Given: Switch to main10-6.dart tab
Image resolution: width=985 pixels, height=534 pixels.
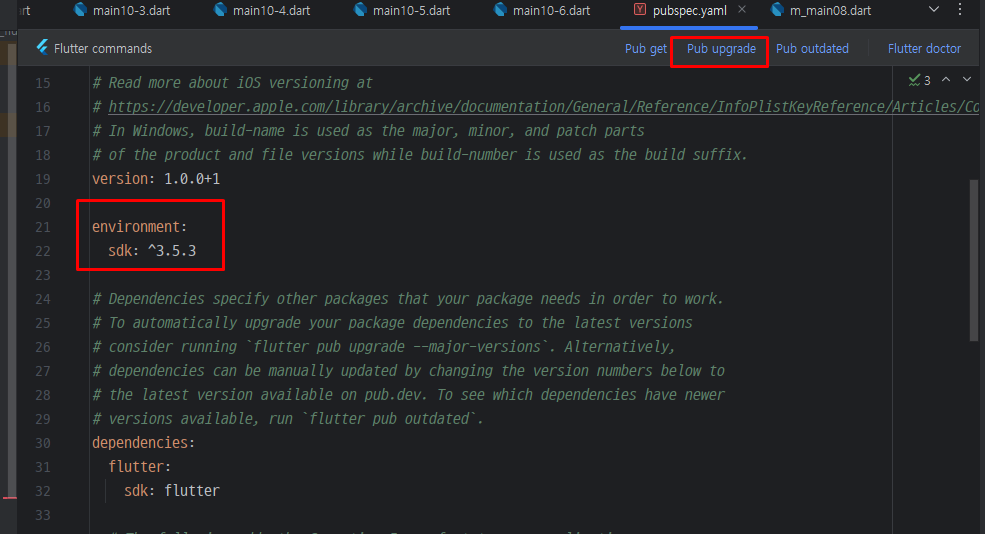Looking at the screenshot, I should coord(543,11).
